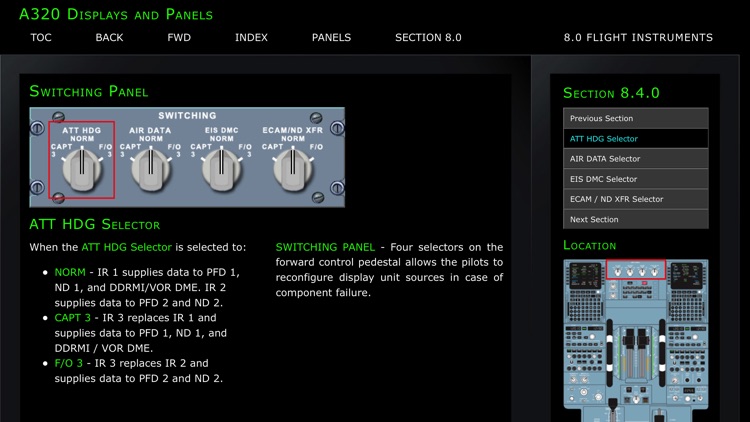Open EIS DMC Selector section entry
750x422 pixels.
pyautogui.click(x=636, y=179)
